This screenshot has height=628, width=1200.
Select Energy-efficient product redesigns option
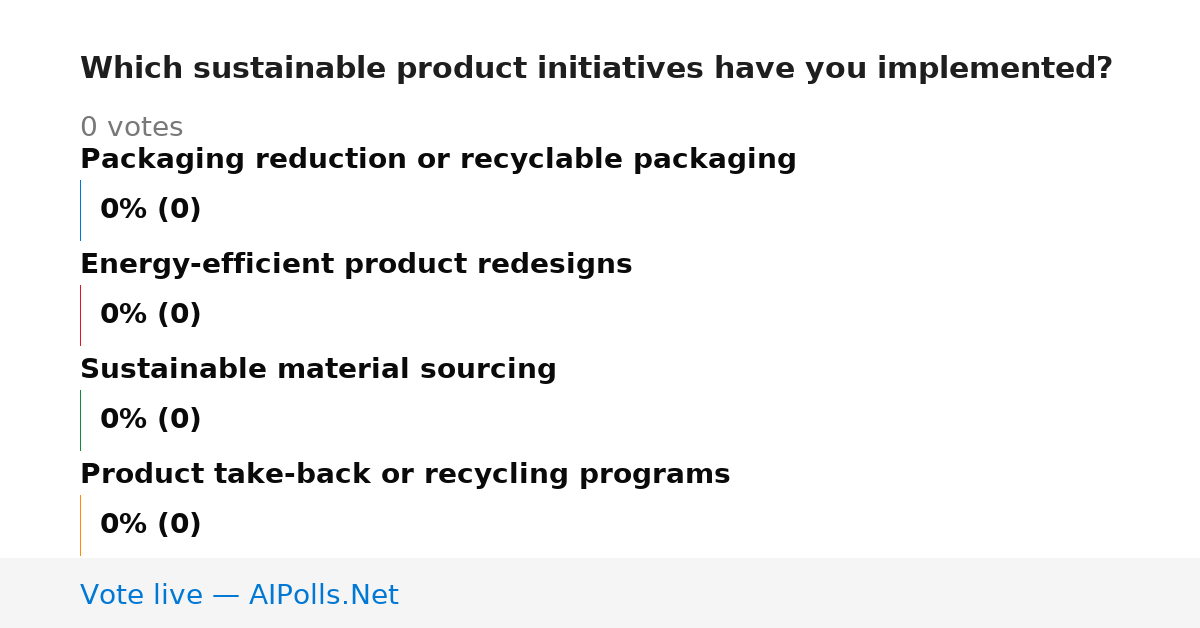356,265
